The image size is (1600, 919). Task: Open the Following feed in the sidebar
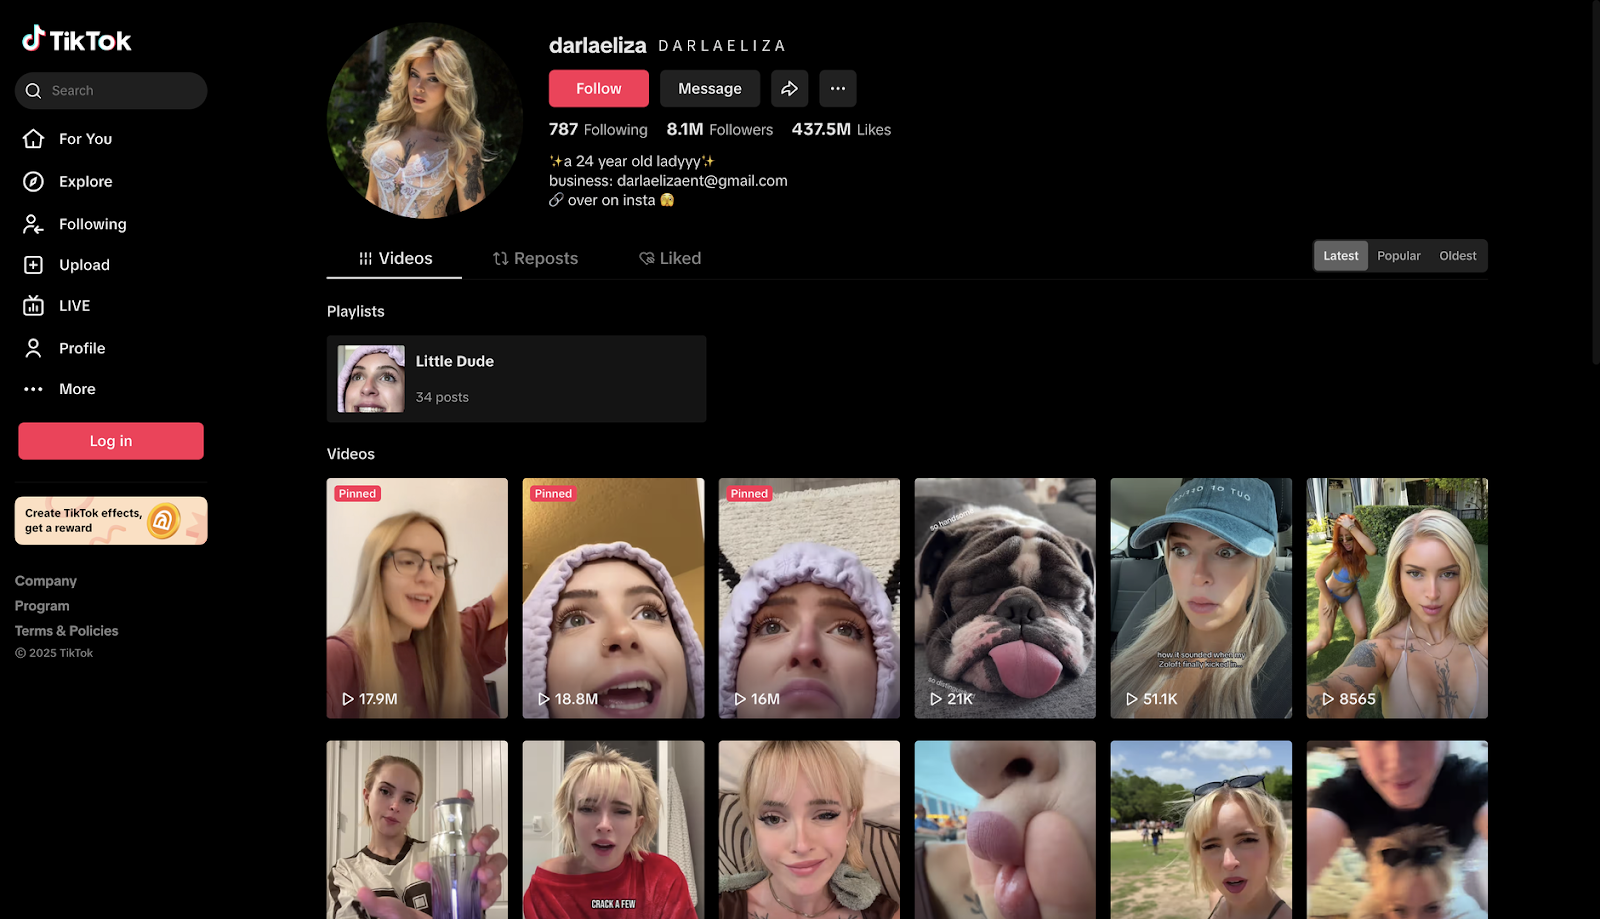point(91,224)
